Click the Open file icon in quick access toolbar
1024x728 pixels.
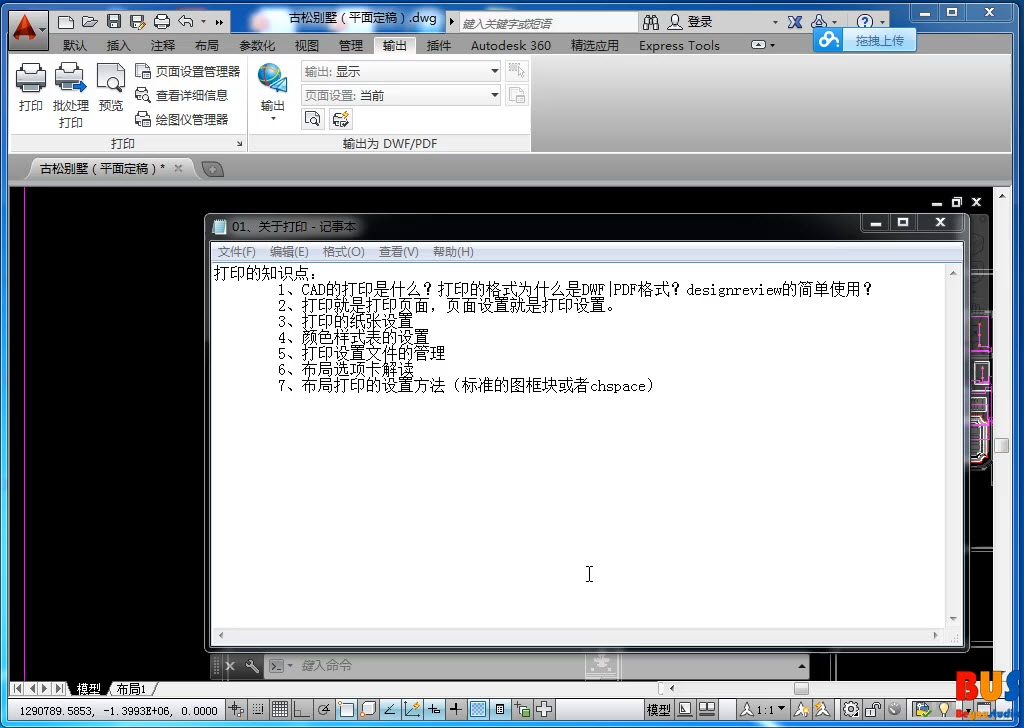90,21
